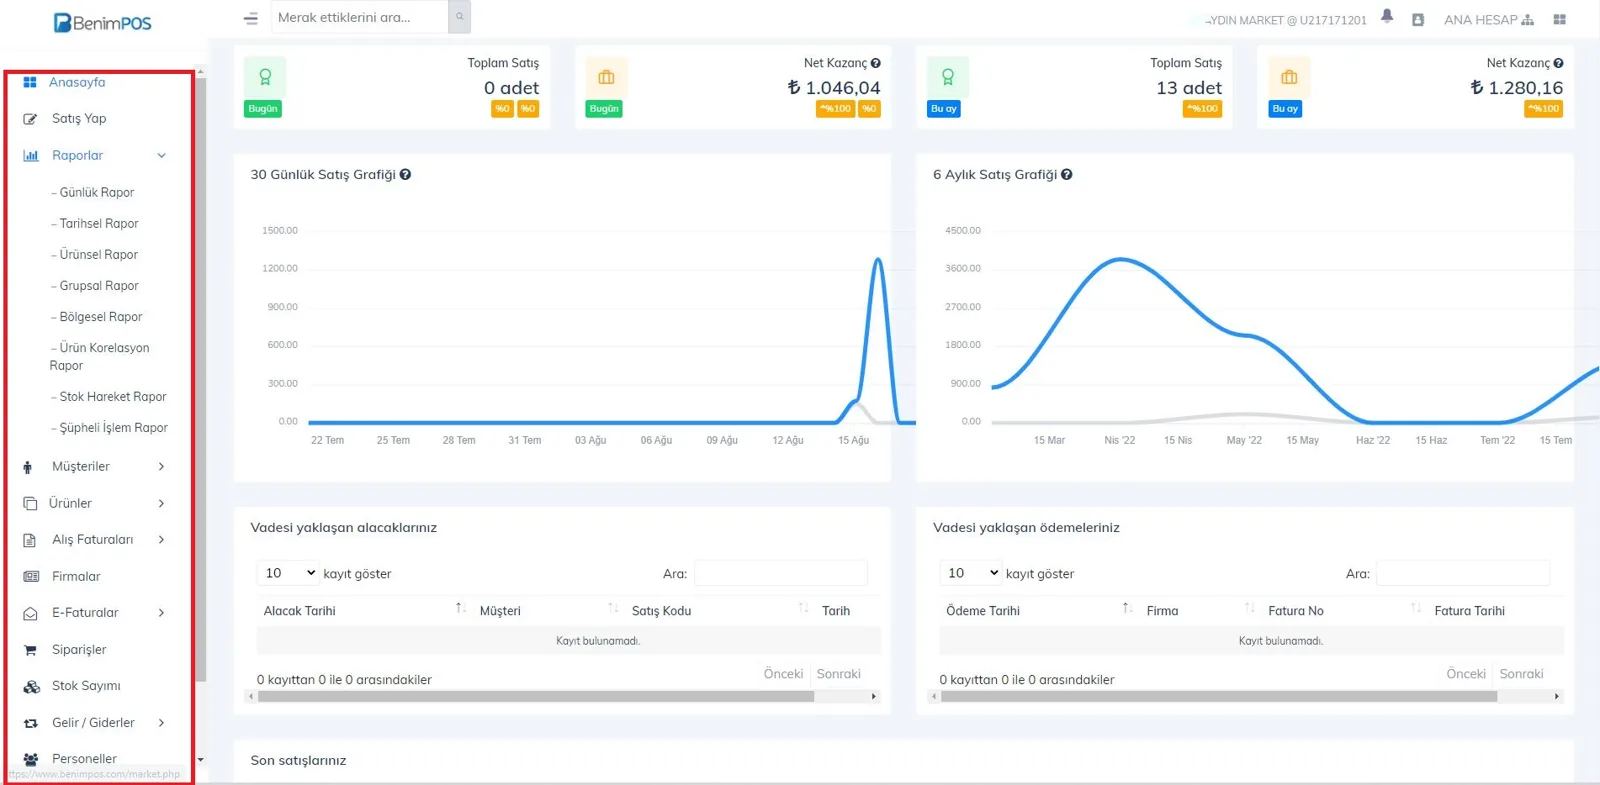Screen dimensions: 1600x785
Task: Click the search magnifier button
Action: 460,17
